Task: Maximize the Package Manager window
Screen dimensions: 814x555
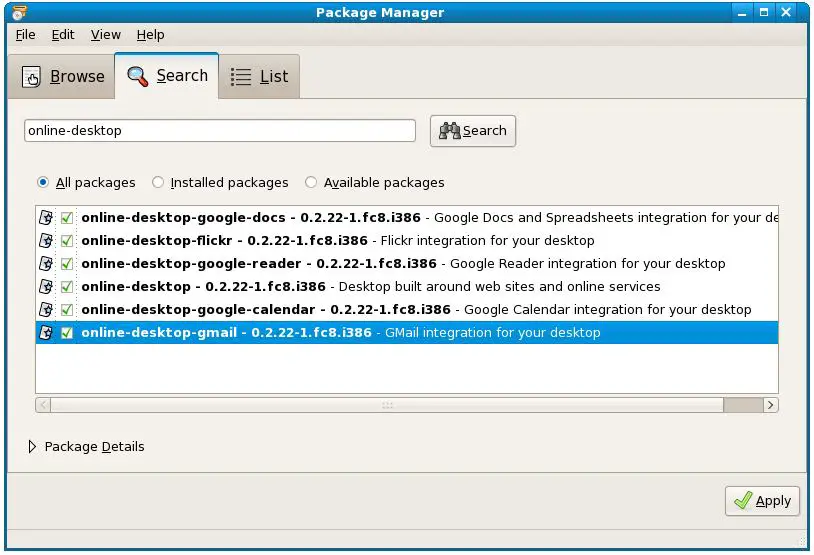Action: coord(764,12)
